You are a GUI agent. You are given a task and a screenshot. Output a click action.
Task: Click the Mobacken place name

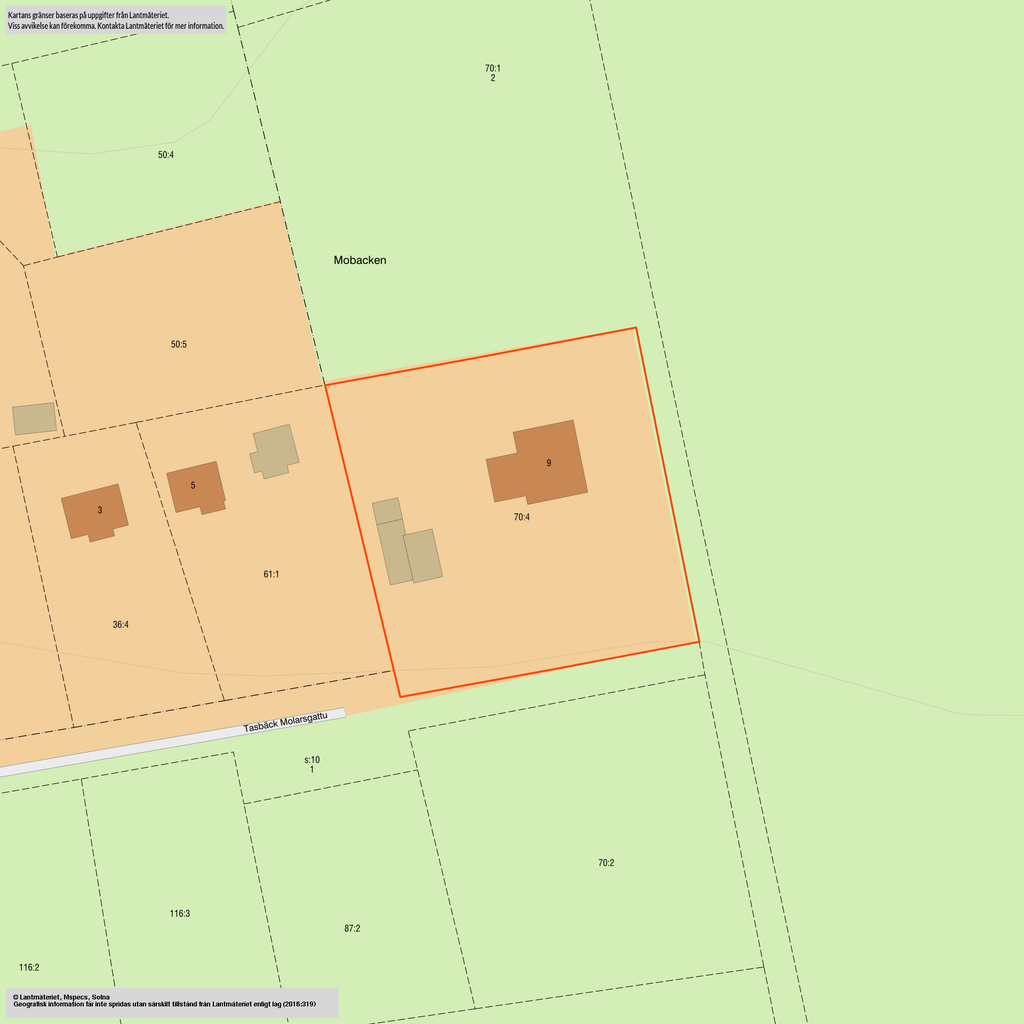(x=360, y=260)
